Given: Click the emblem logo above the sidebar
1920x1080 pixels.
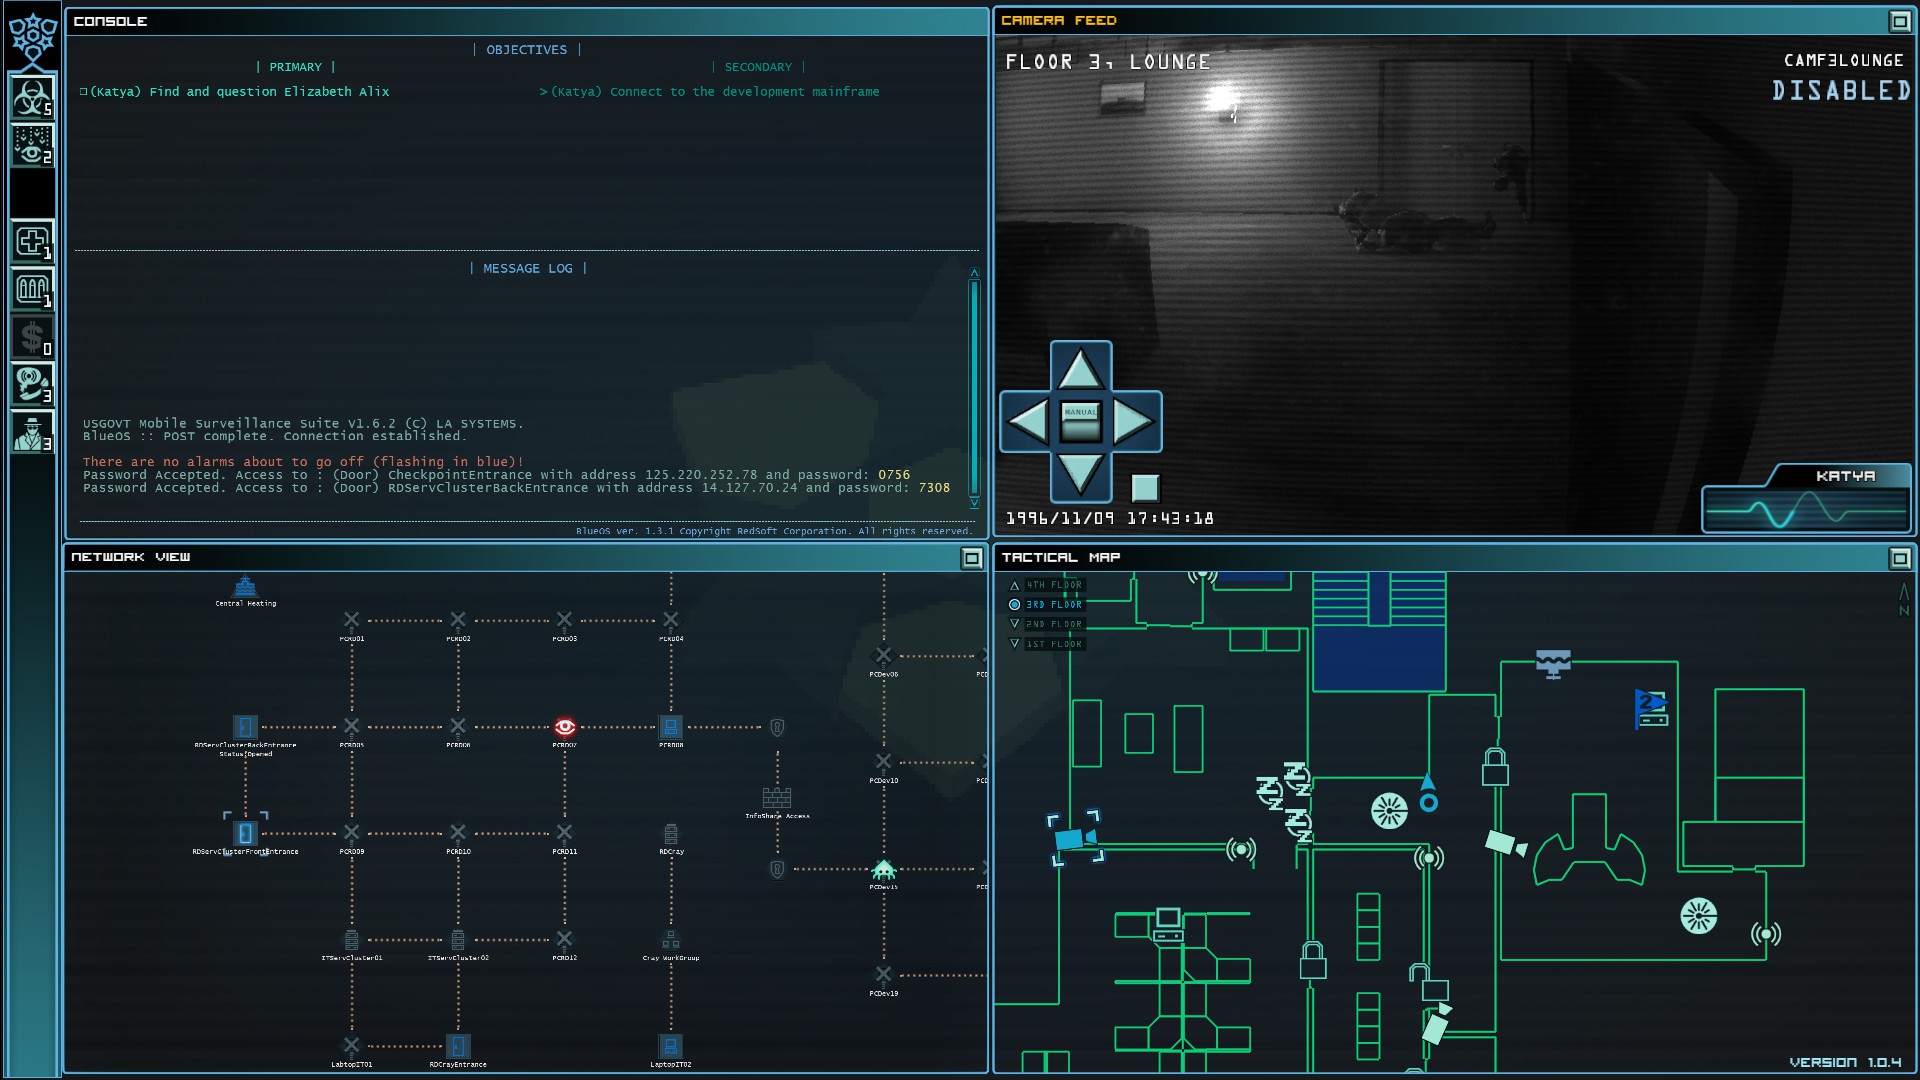Looking at the screenshot, I should point(32,38).
